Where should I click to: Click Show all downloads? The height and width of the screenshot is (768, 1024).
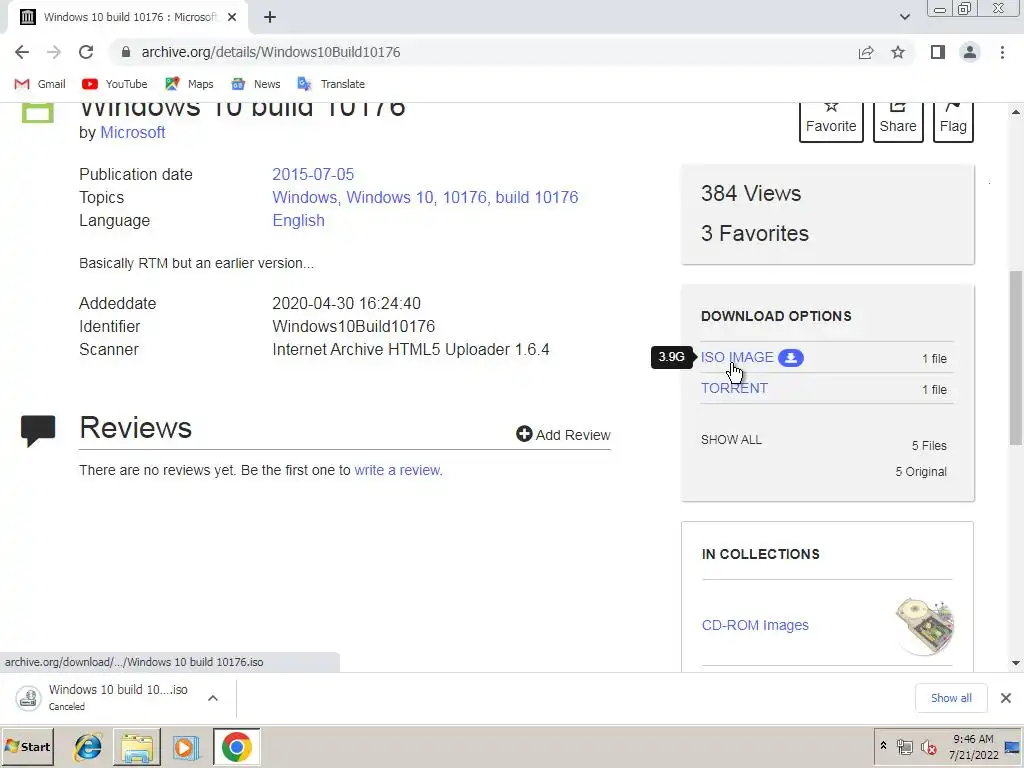point(951,698)
